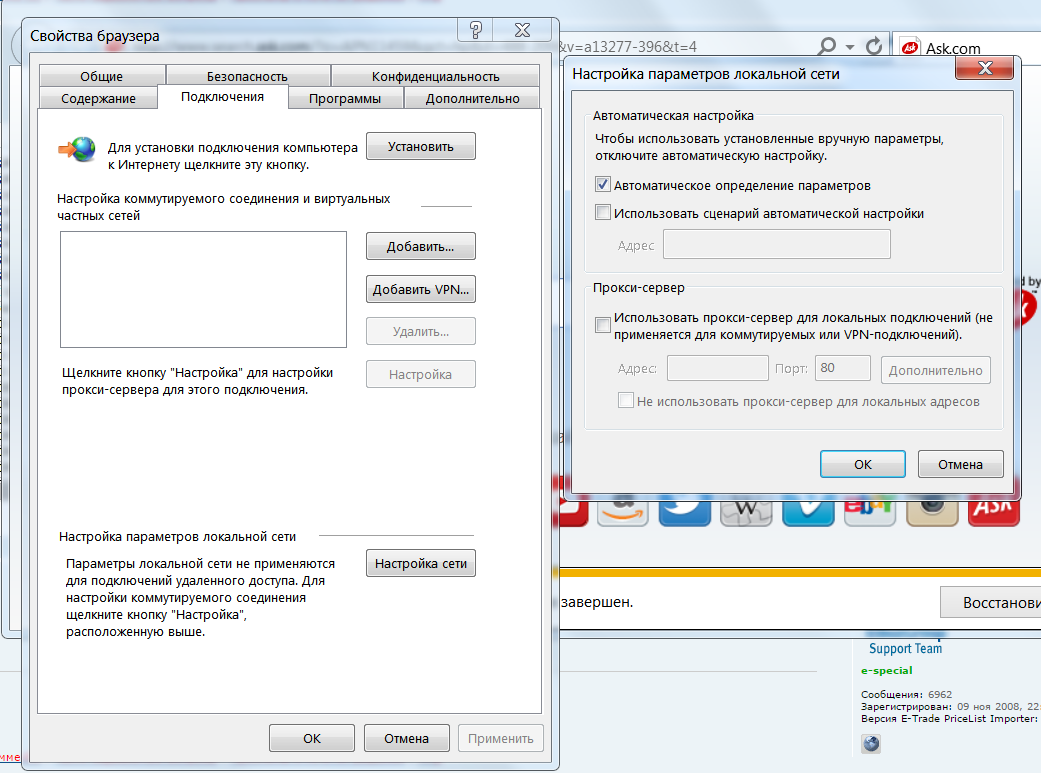Open the Конфиденциальность tab

[436, 76]
